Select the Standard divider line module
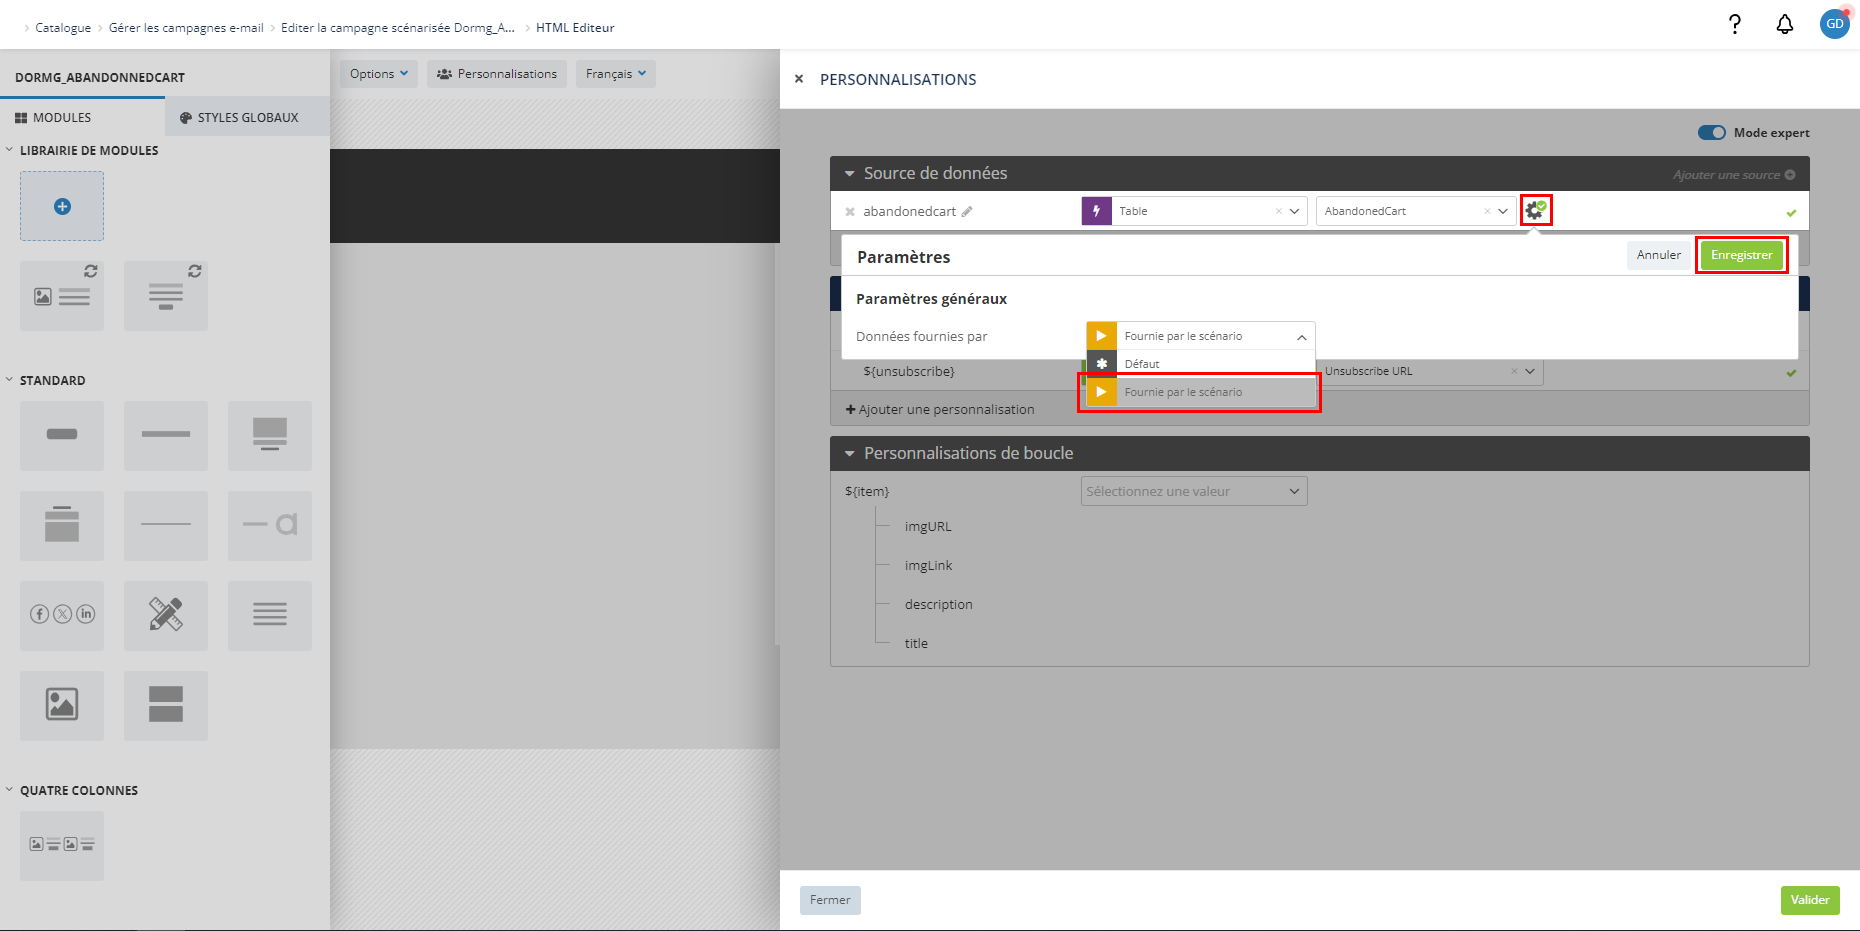 (166, 434)
